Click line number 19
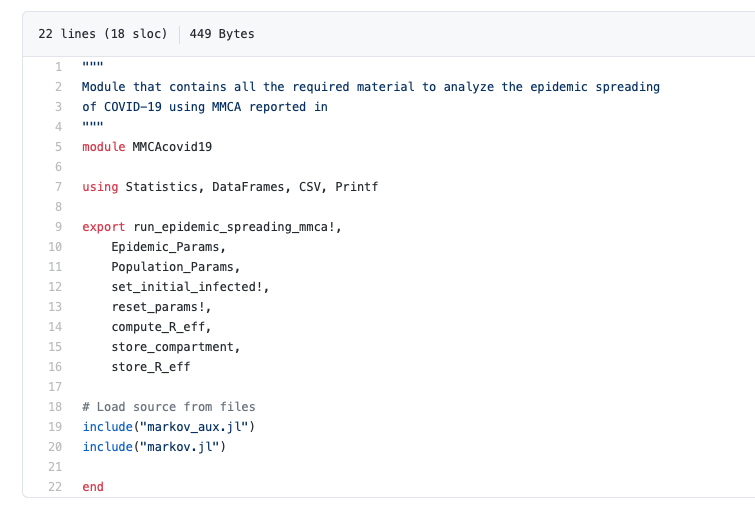 [x=55, y=427]
